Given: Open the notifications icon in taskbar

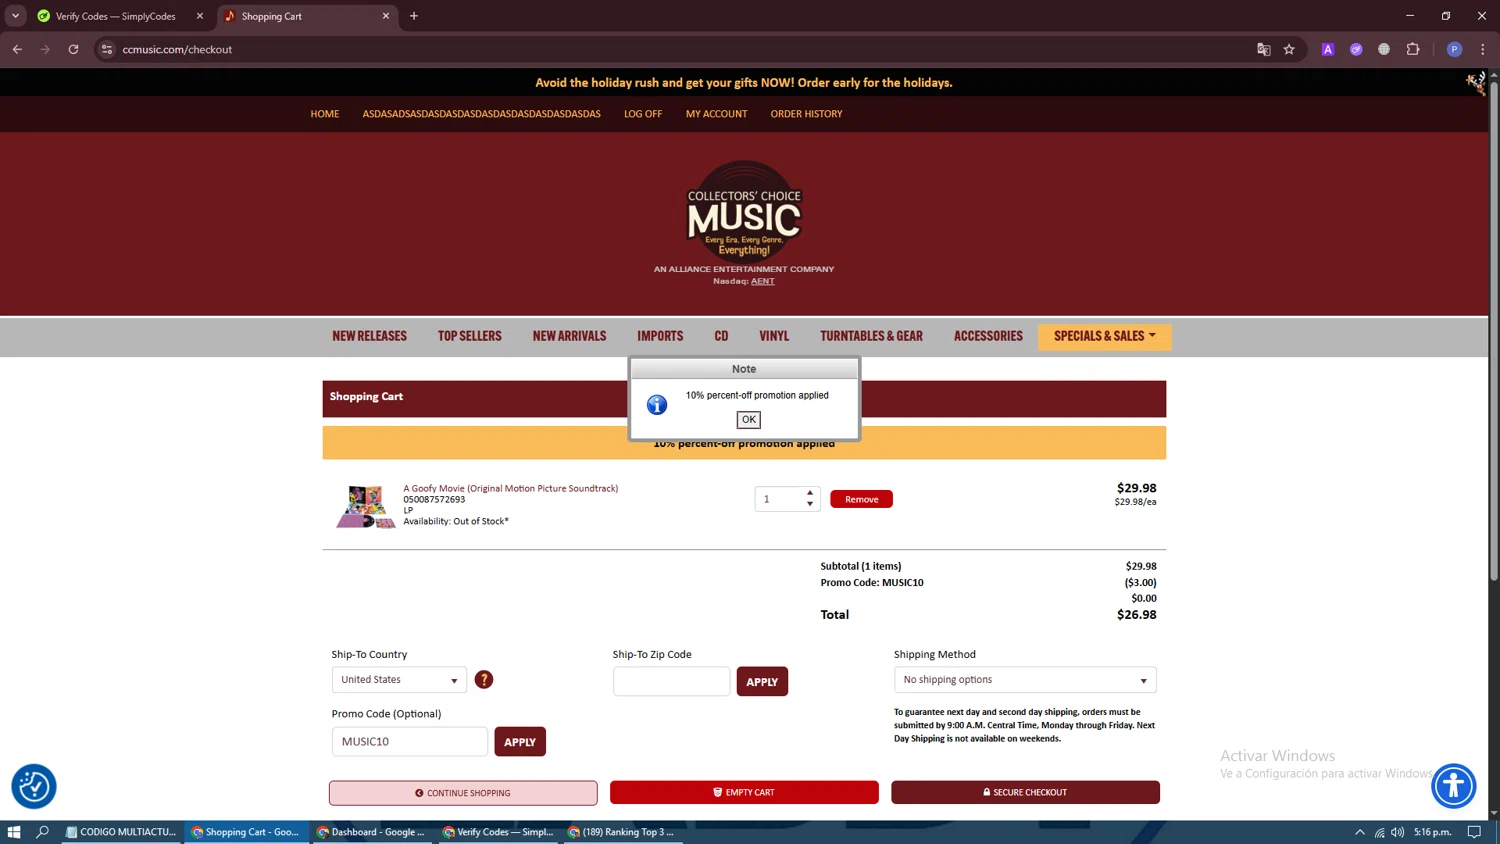Looking at the screenshot, I should (x=1474, y=832).
